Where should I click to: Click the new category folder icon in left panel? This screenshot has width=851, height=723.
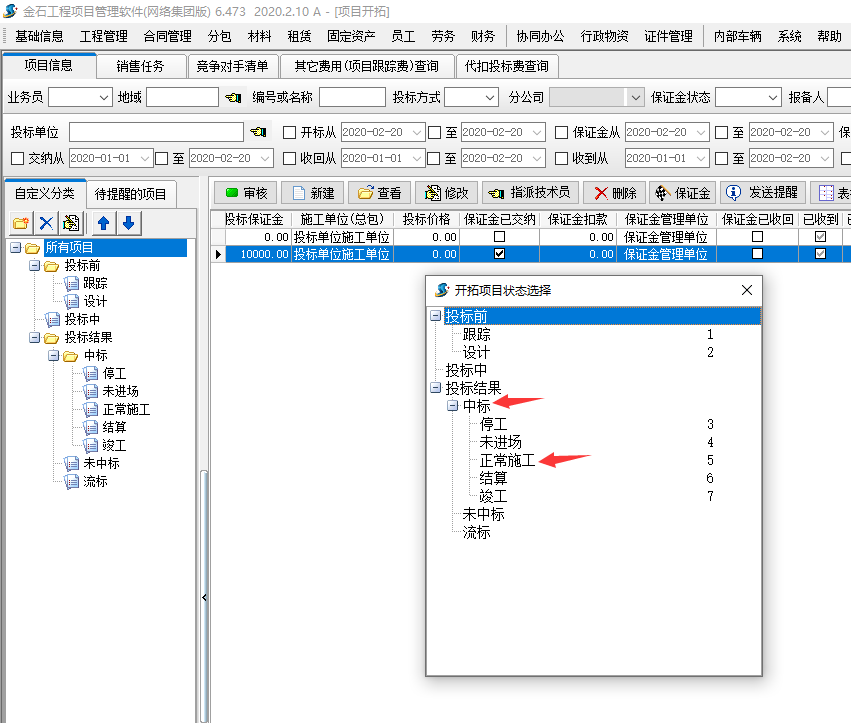tap(20, 223)
